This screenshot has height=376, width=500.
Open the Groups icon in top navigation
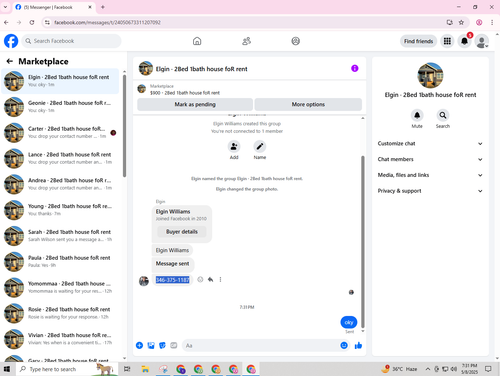click(295, 41)
